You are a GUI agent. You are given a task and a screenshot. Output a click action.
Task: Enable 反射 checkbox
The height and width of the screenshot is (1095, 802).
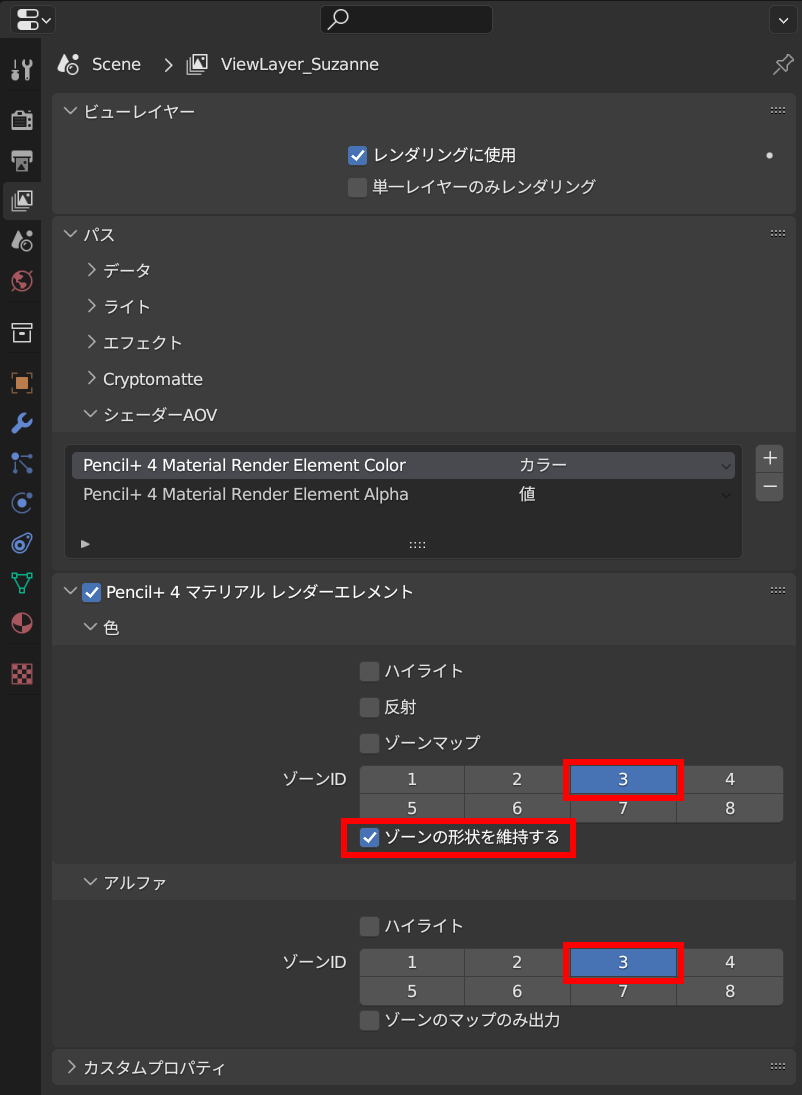[x=370, y=707]
